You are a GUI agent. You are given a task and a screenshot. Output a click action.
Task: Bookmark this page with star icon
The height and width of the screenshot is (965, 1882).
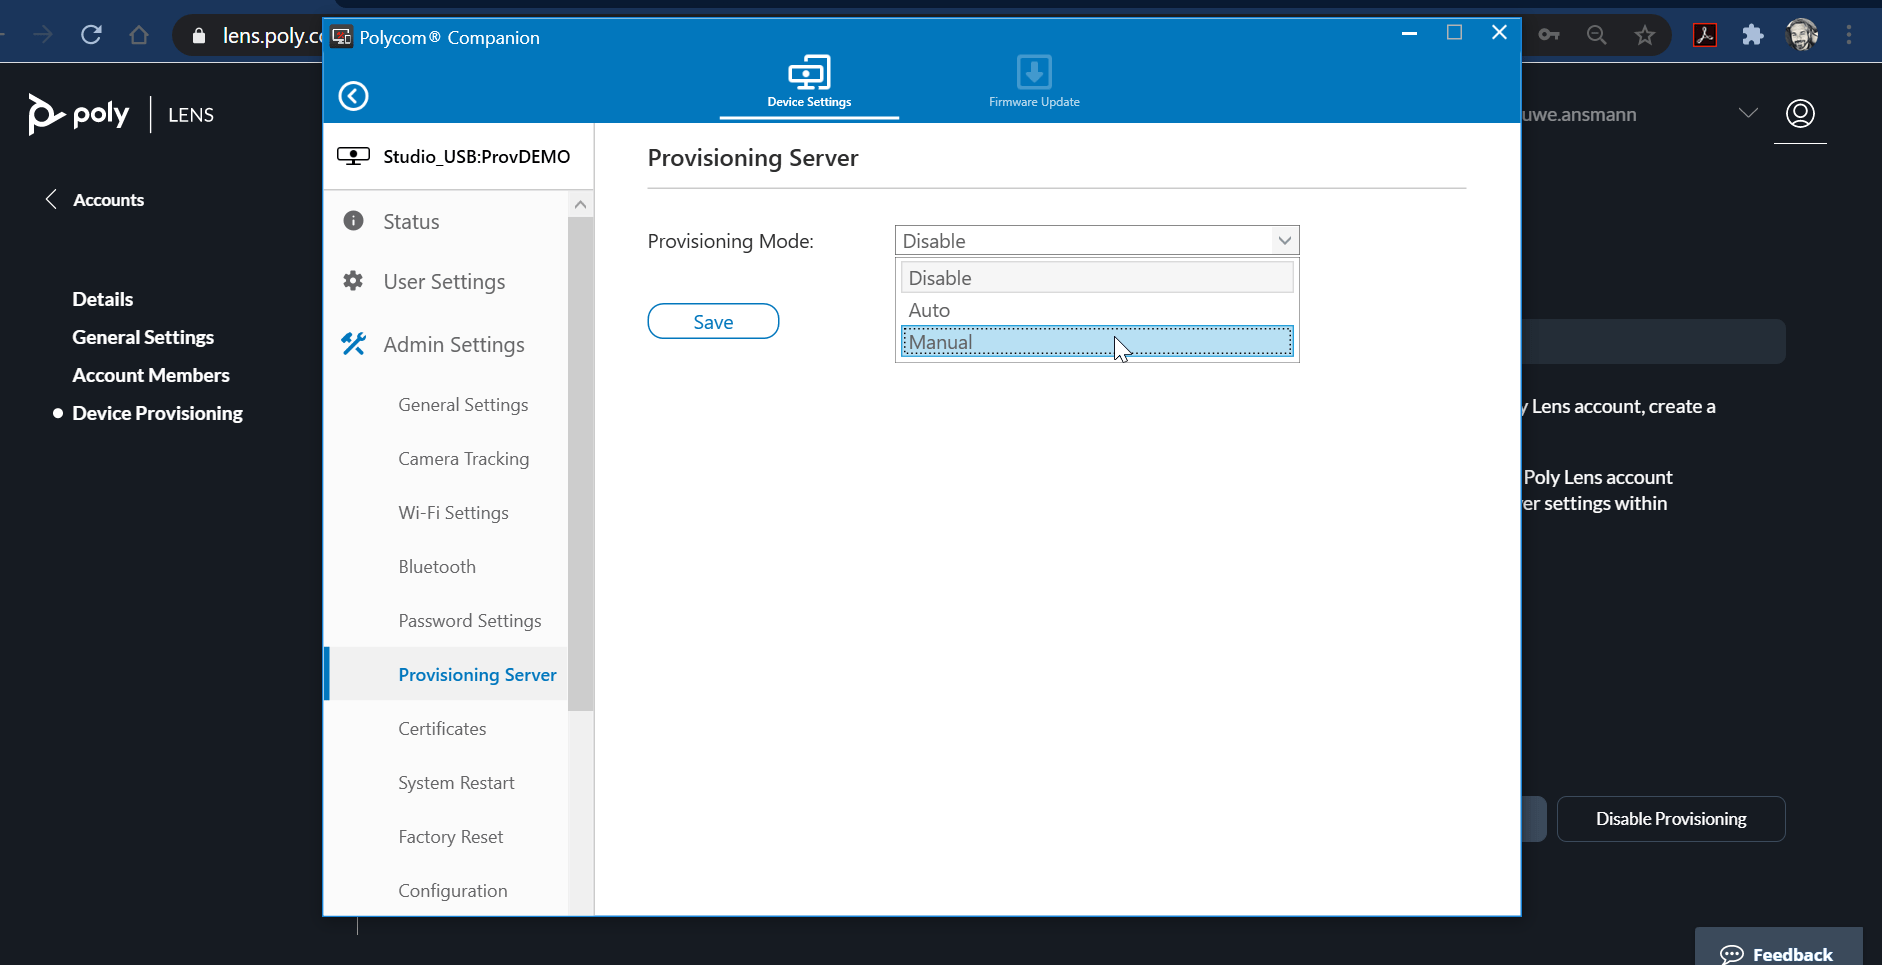coord(1645,35)
